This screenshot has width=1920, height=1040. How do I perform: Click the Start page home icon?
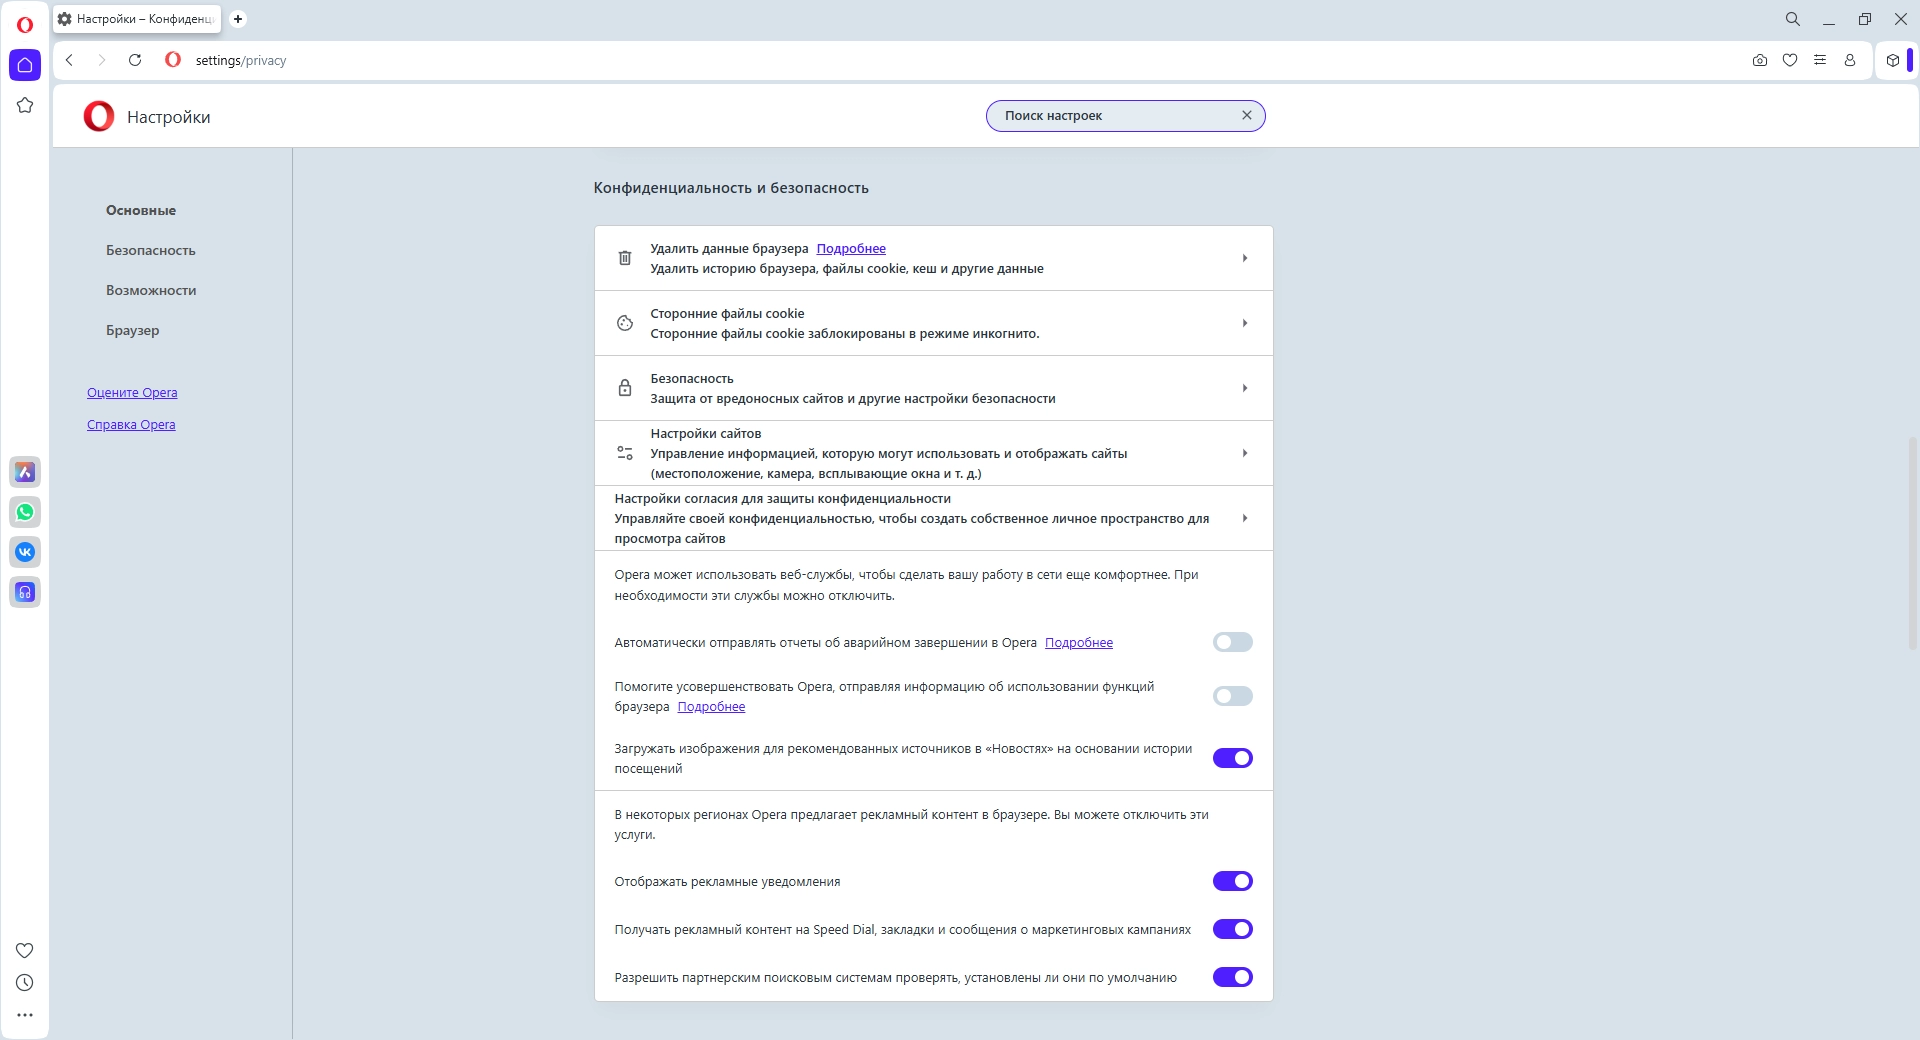click(25, 65)
